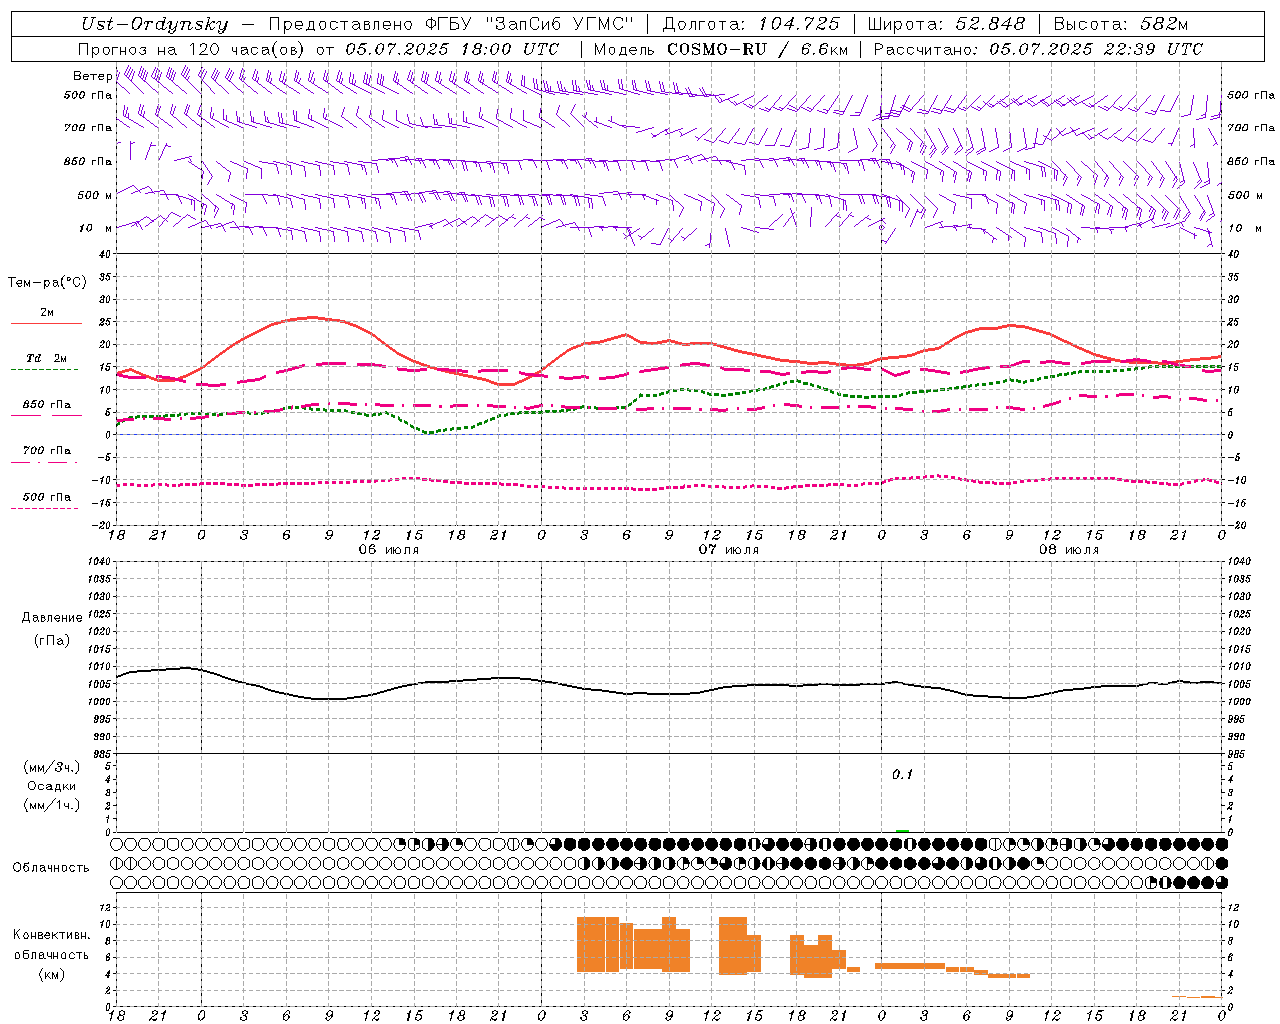The height and width of the screenshot is (1024, 1280).
Task: Click the '06 июля' date label
Action: pyautogui.click(x=389, y=550)
